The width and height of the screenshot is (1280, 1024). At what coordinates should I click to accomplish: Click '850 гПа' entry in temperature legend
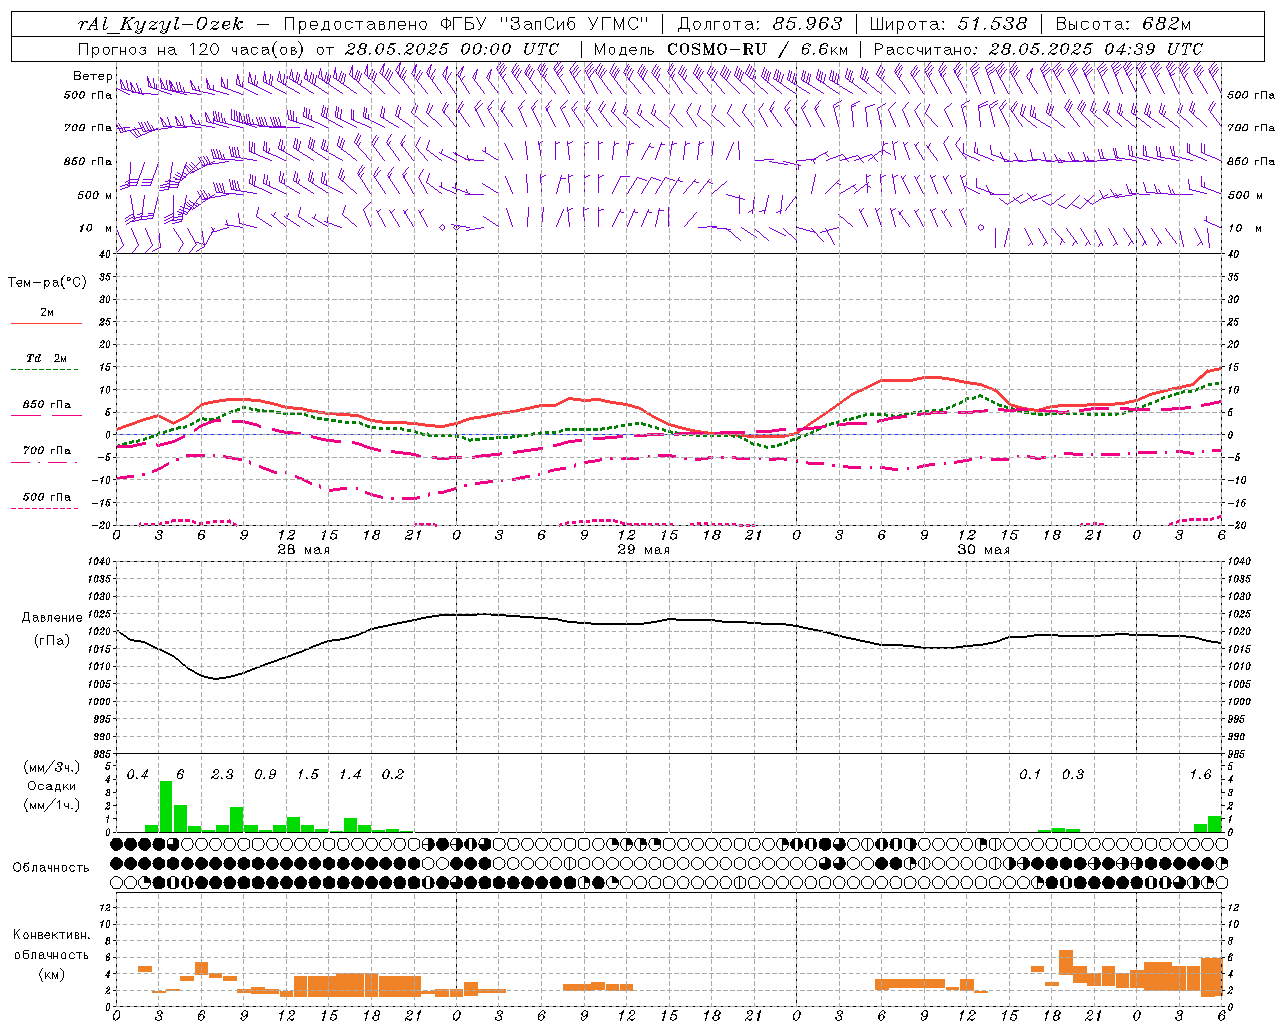click(46, 405)
